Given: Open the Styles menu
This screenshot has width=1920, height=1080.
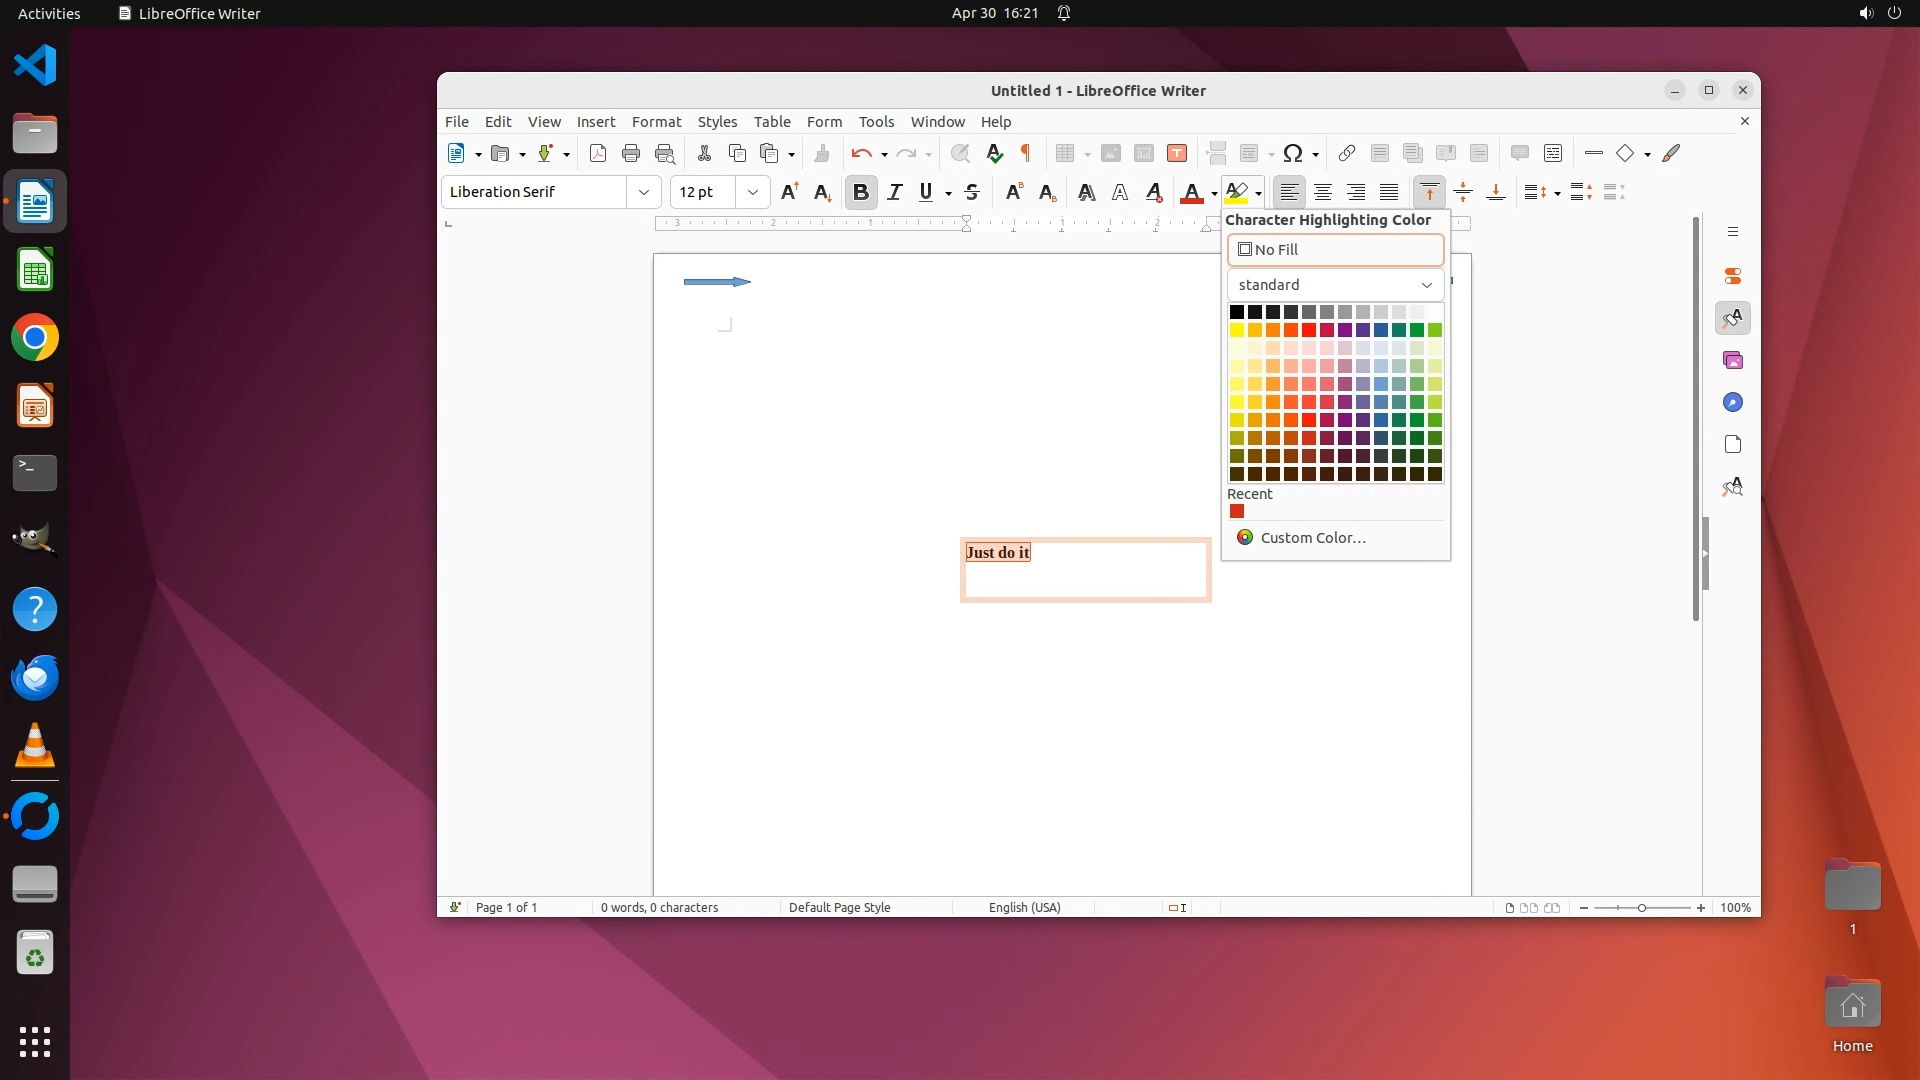Looking at the screenshot, I should point(717,121).
